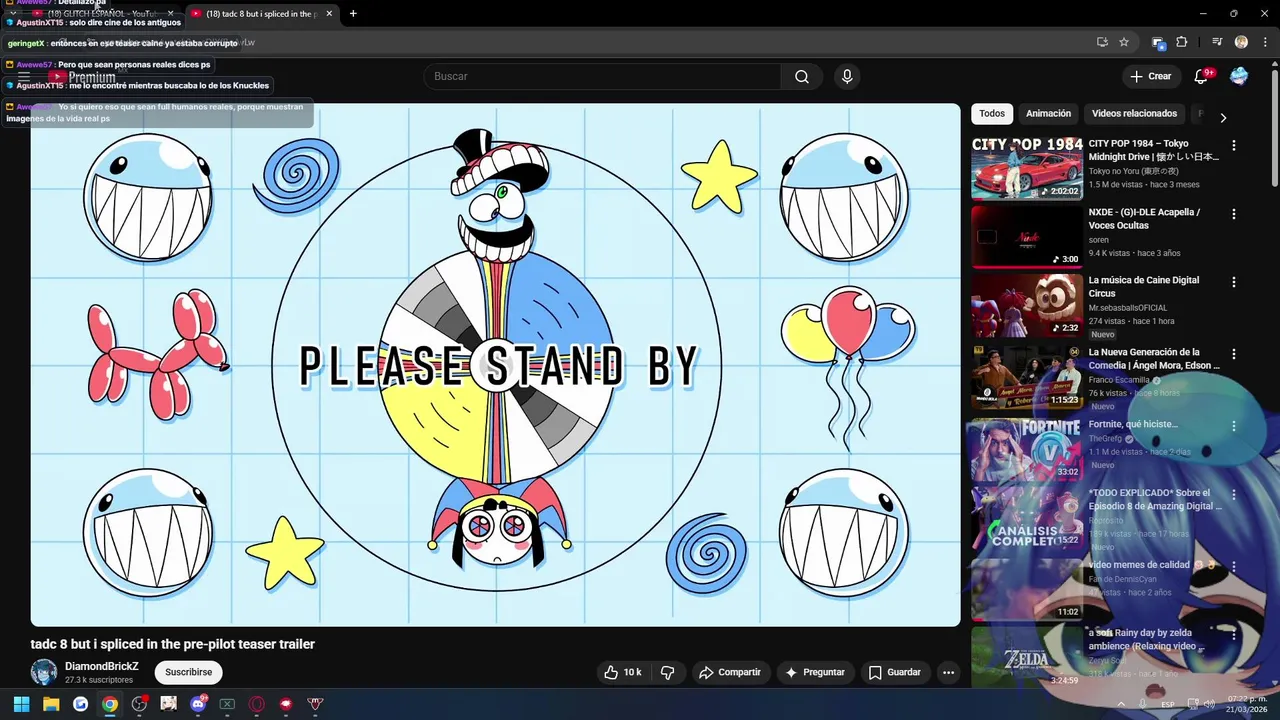The image size is (1280, 720).
Task: Open Chrome profile avatar
Action: 1241,42
